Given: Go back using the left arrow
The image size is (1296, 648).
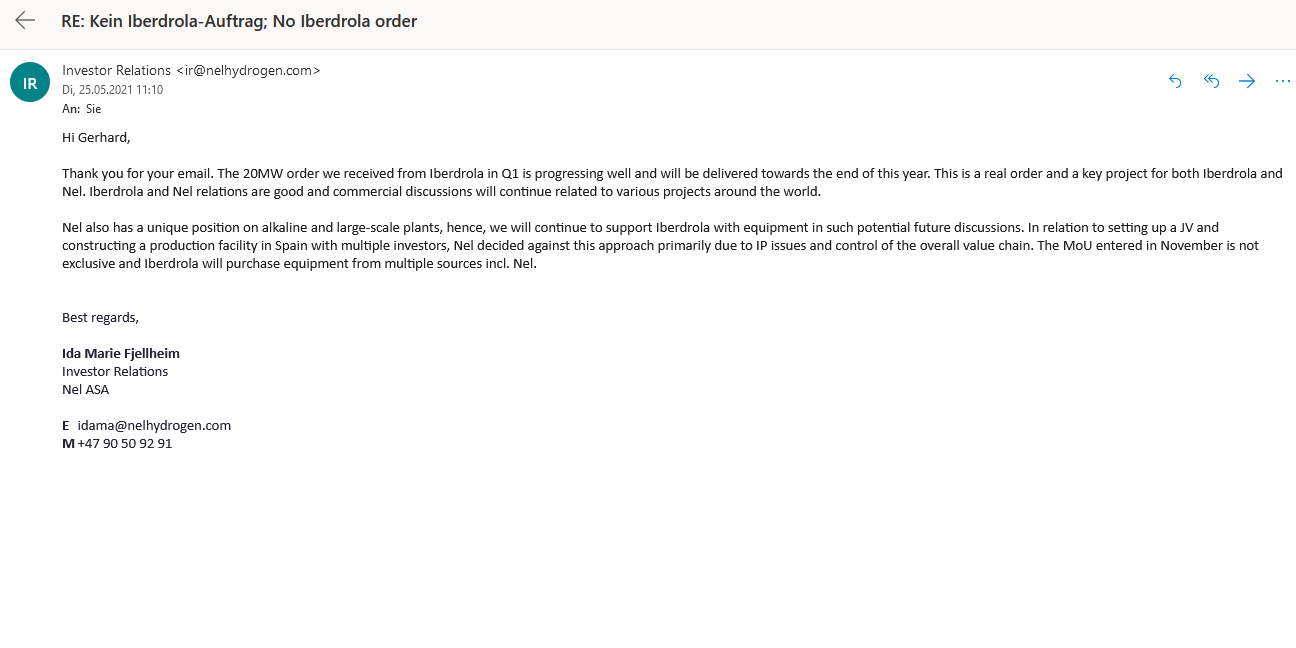Looking at the screenshot, I should pos(25,21).
